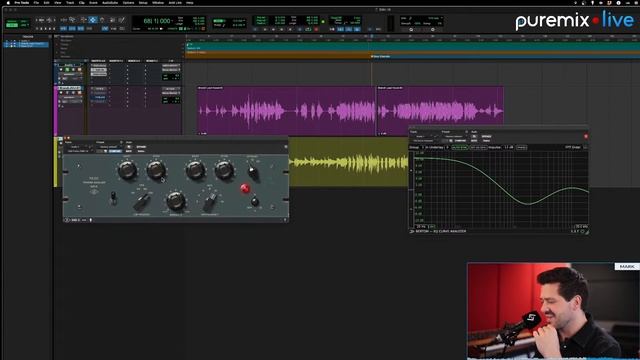Open the input path selector on Audio 1
This screenshot has width=640, height=360.
170,65
